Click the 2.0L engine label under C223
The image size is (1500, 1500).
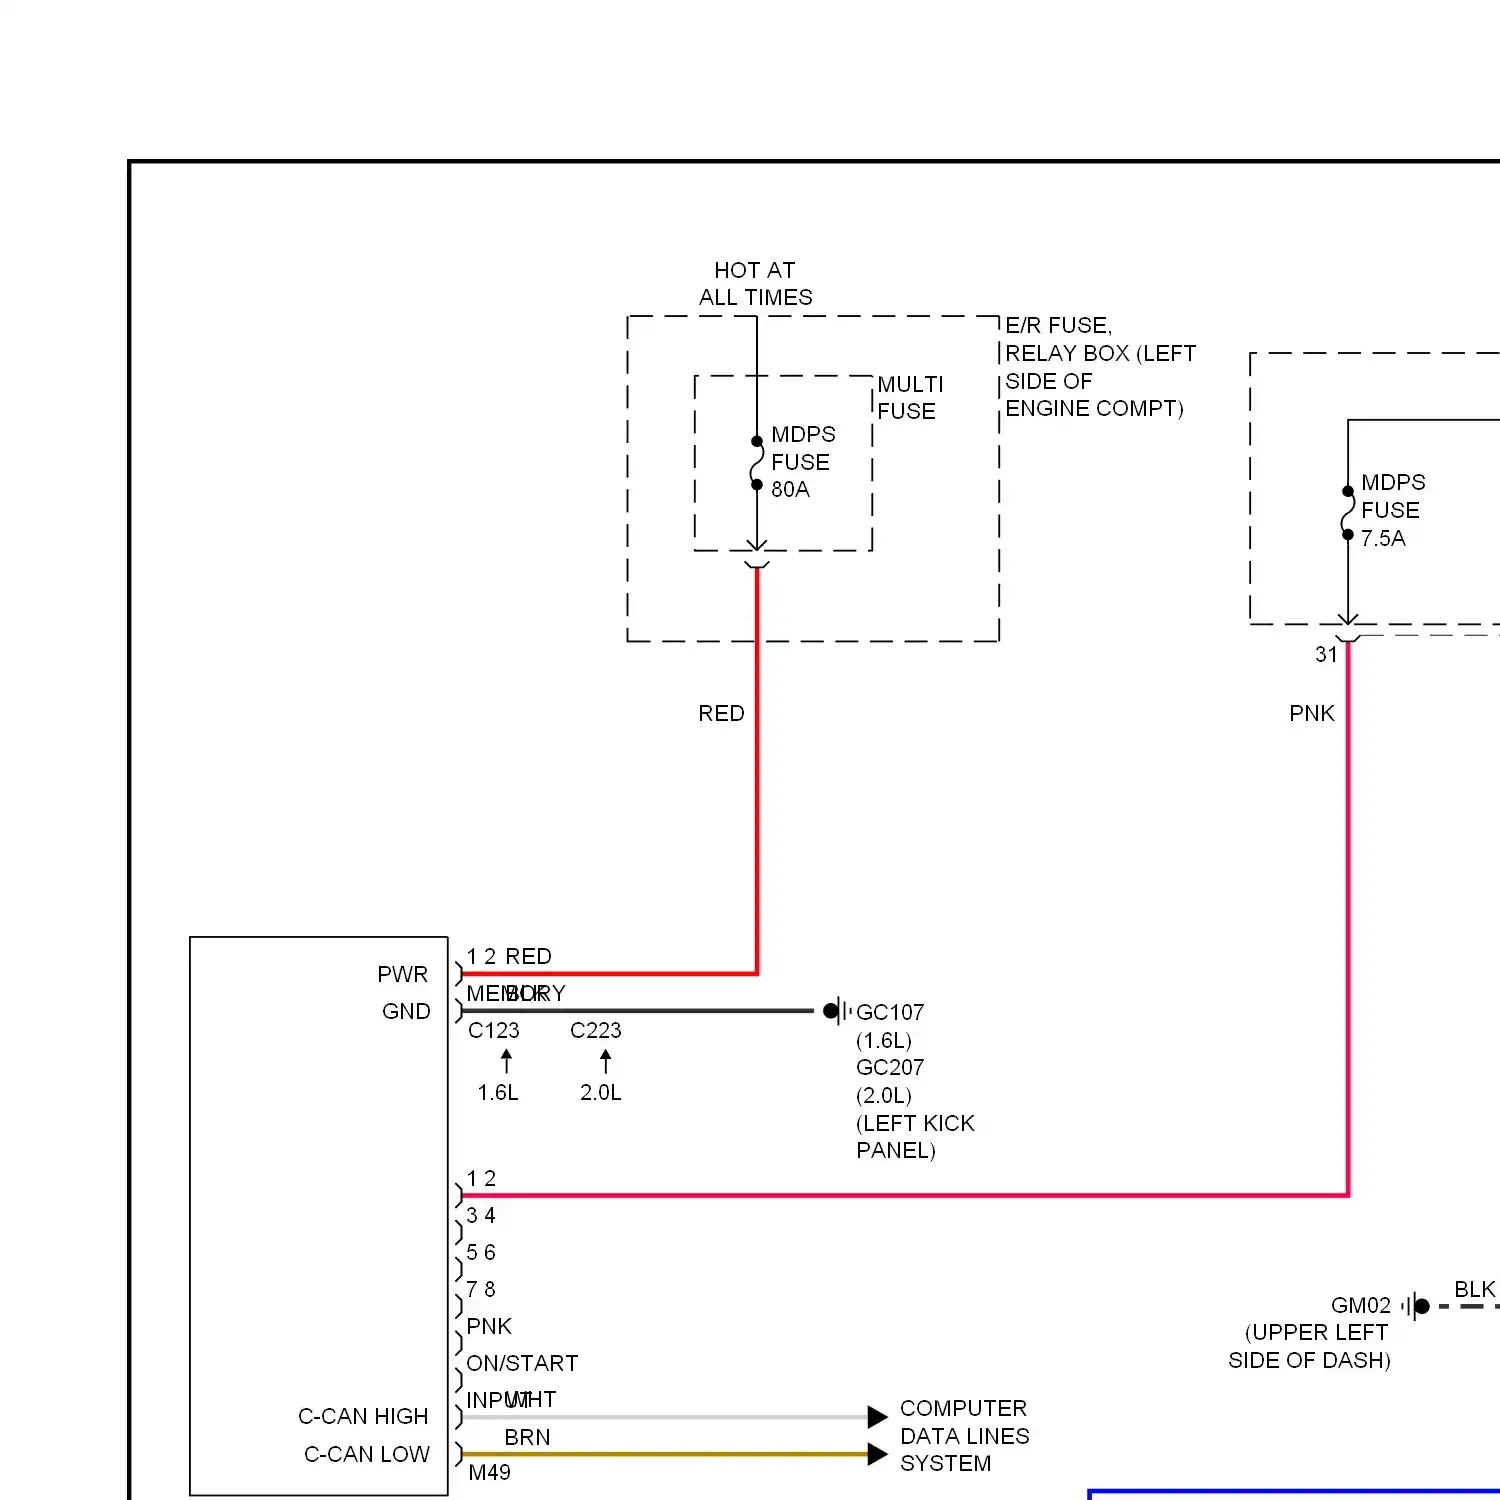pyautogui.click(x=601, y=1092)
